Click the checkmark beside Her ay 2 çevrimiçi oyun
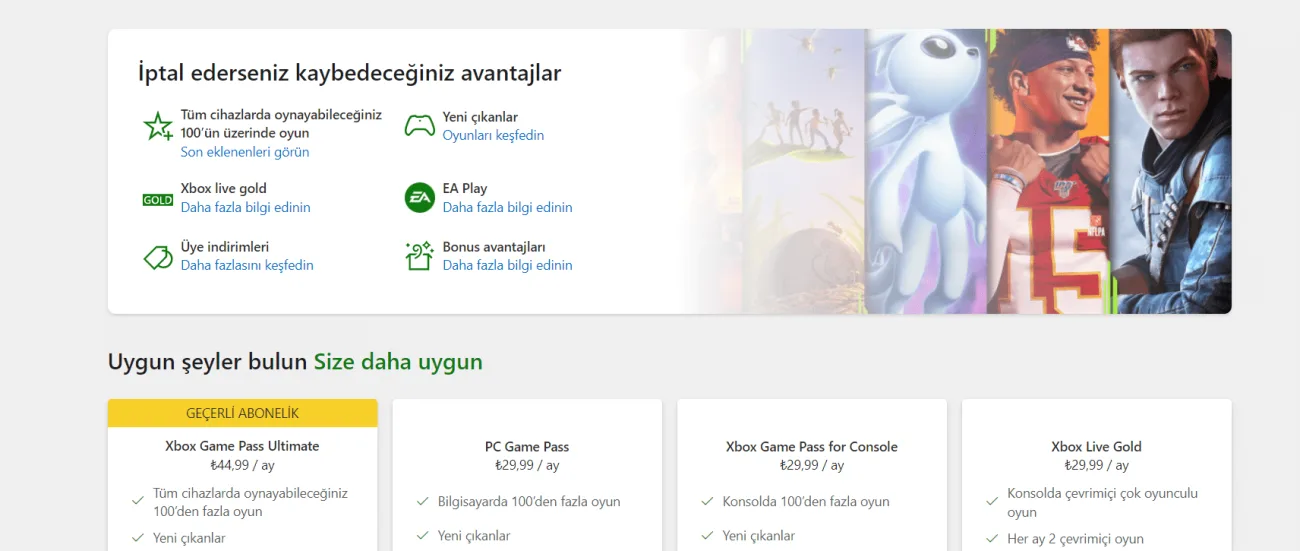Screen dimensions: 1300x551 (992, 539)
